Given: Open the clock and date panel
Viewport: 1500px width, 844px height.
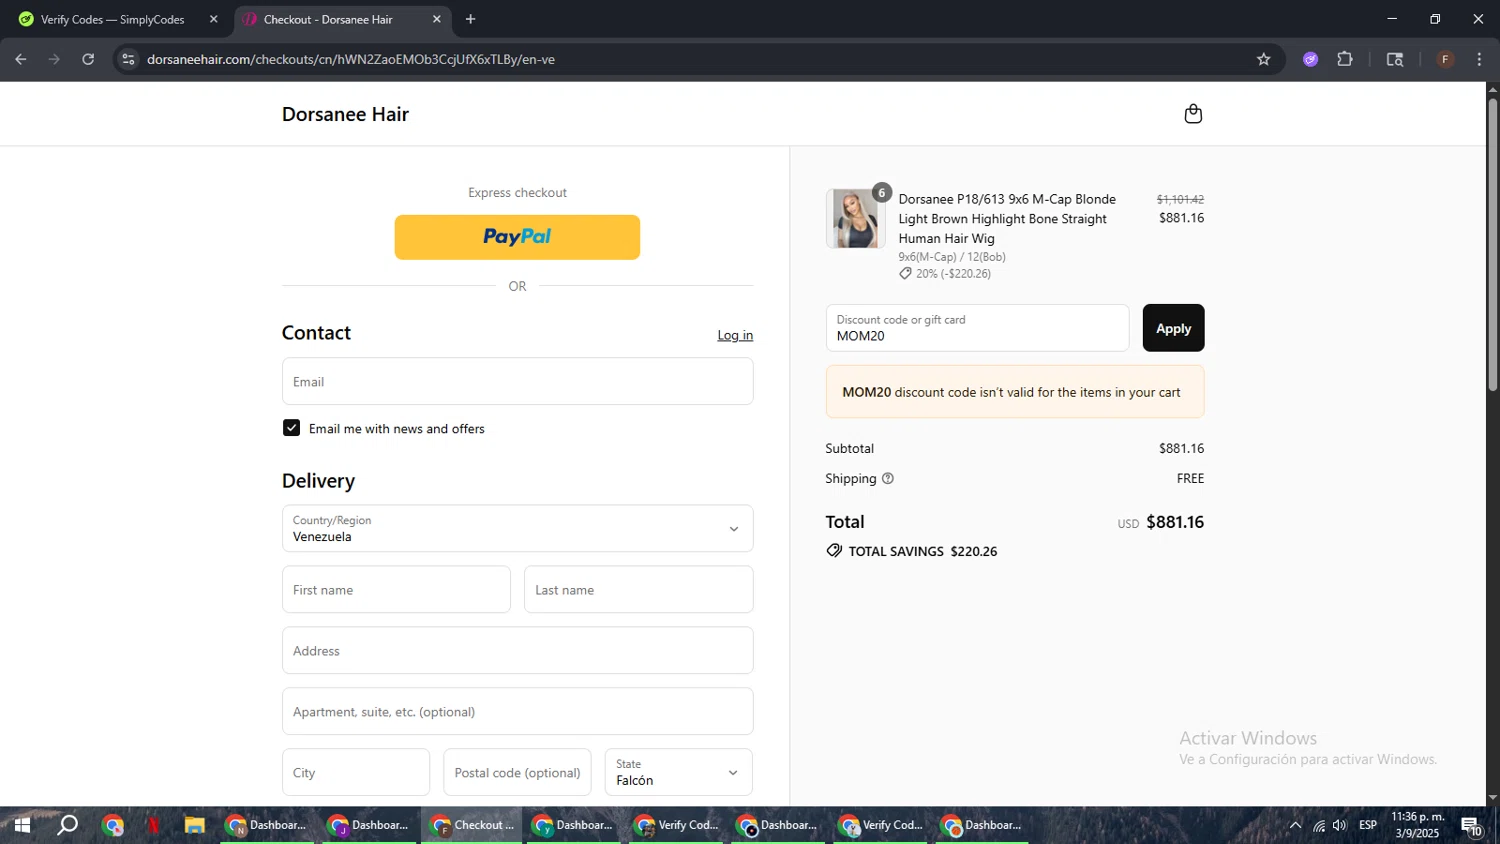Looking at the screenshot, I should (x=1417, y=825).
